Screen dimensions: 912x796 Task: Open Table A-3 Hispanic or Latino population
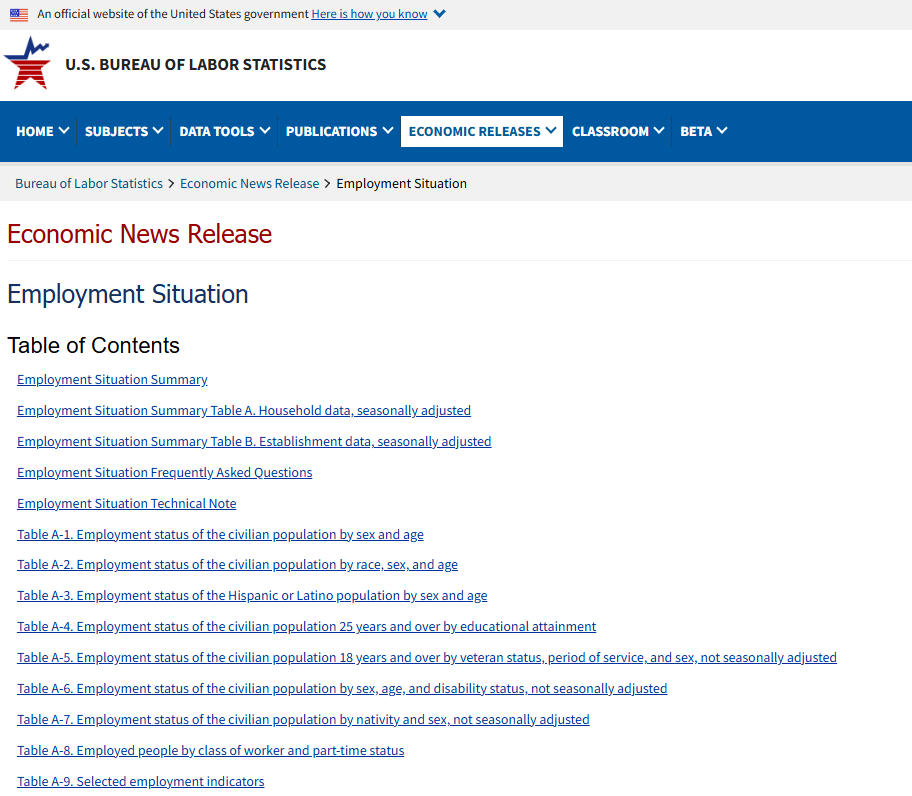252,595
